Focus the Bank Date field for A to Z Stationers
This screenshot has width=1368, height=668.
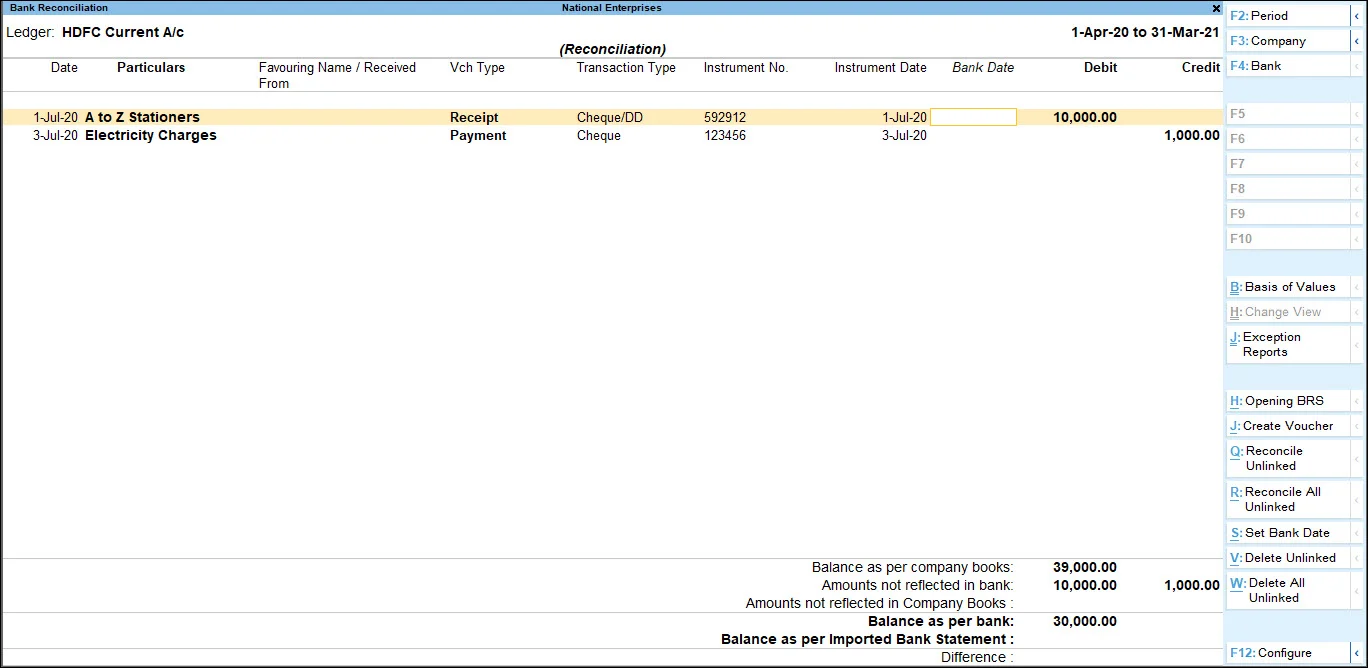[973, 117]
